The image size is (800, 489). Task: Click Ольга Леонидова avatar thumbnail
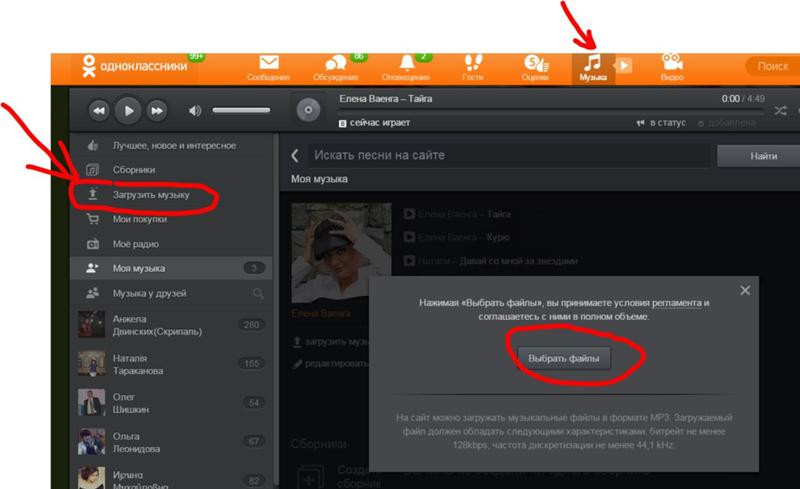point(91,442)
